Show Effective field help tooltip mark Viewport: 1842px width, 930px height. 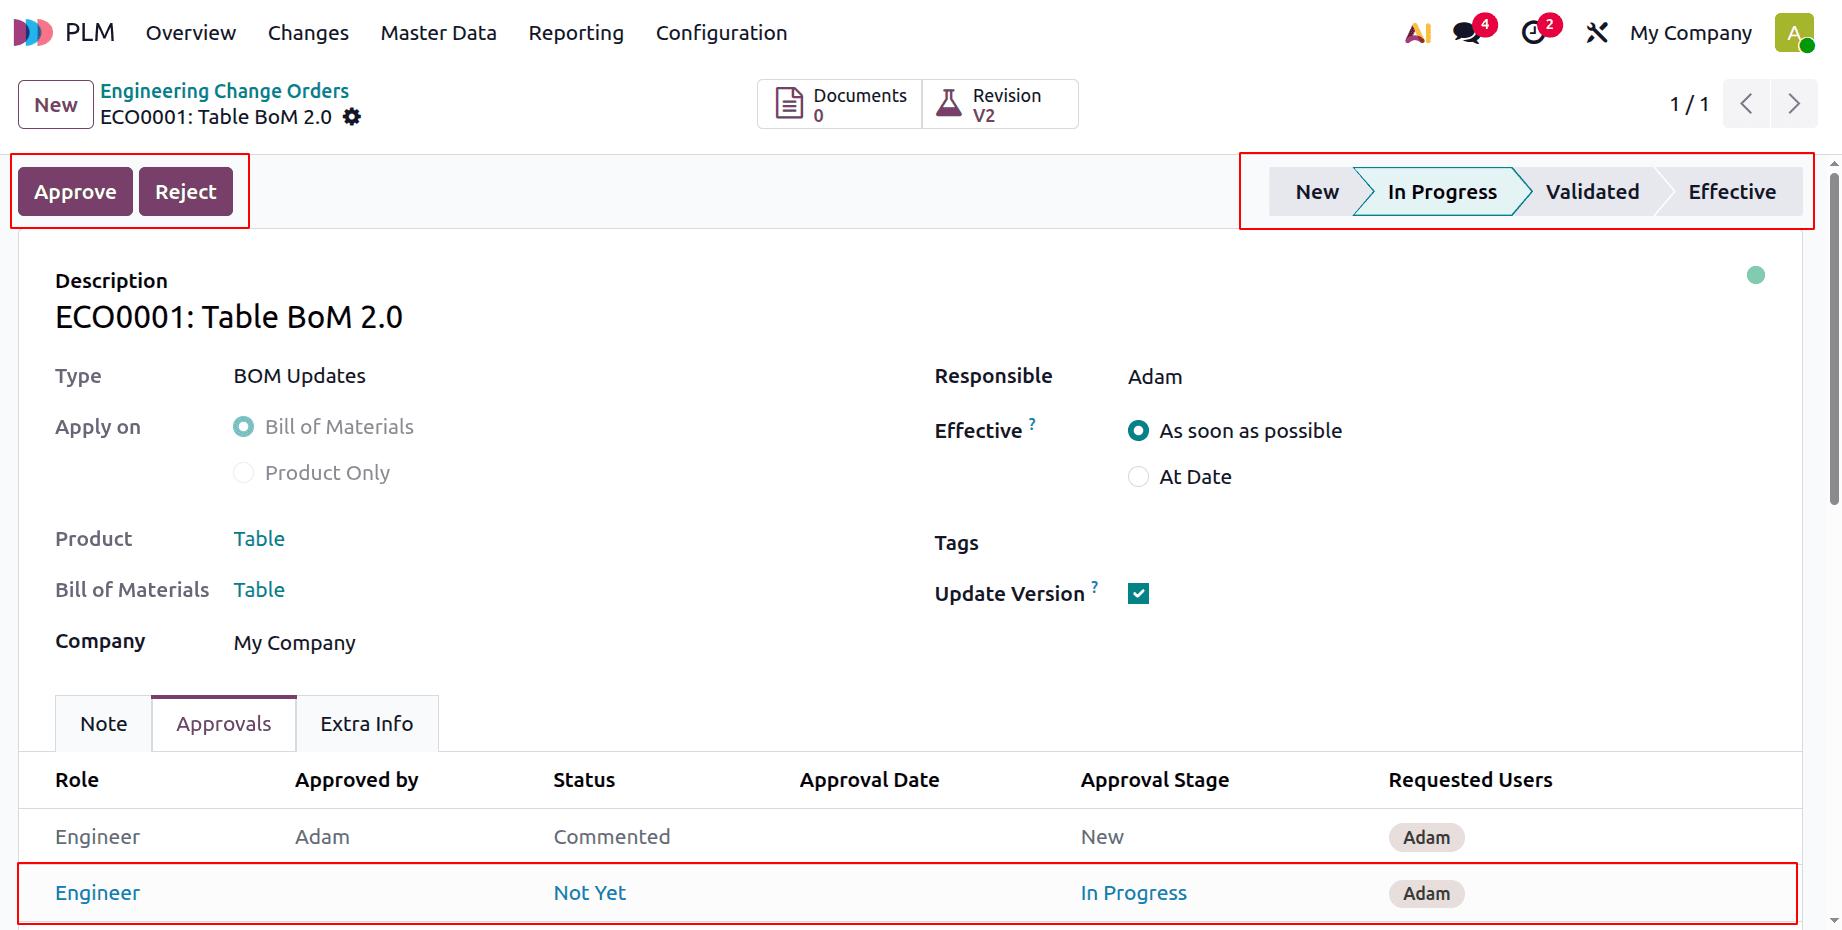1032,424
